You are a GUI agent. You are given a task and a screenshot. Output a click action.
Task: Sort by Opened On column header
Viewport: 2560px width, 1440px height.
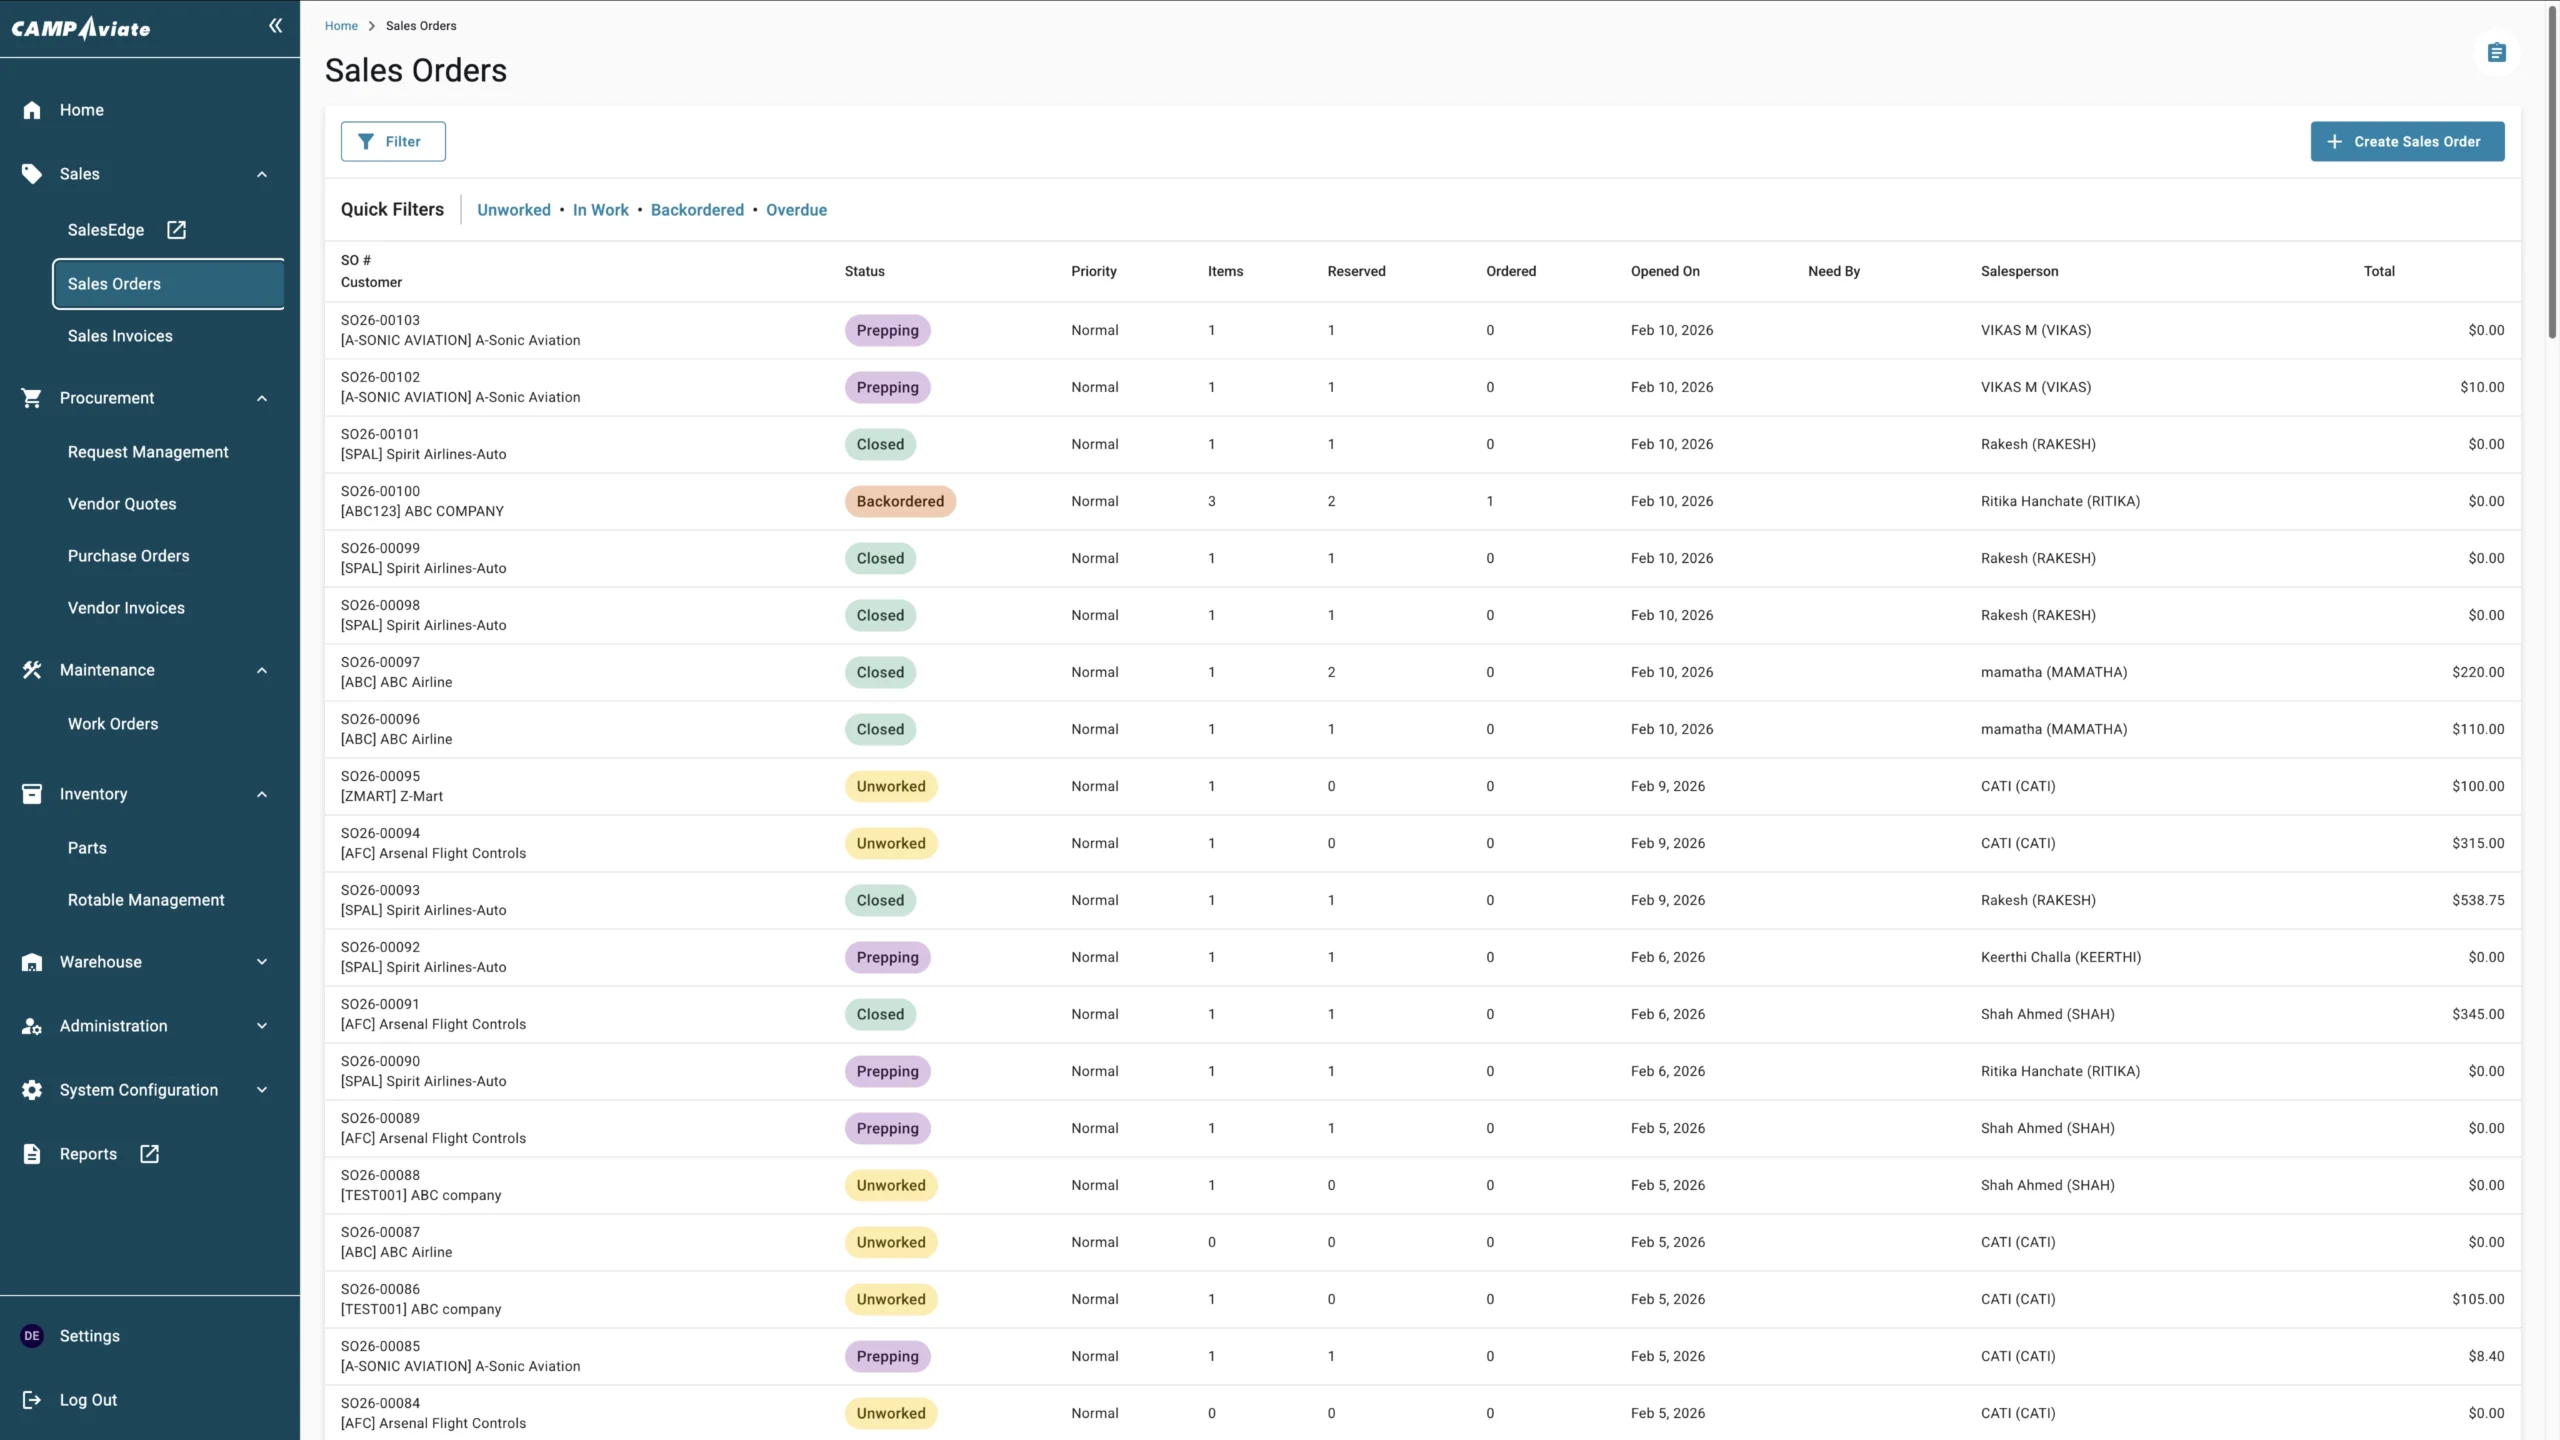(x=1665, y=271)
